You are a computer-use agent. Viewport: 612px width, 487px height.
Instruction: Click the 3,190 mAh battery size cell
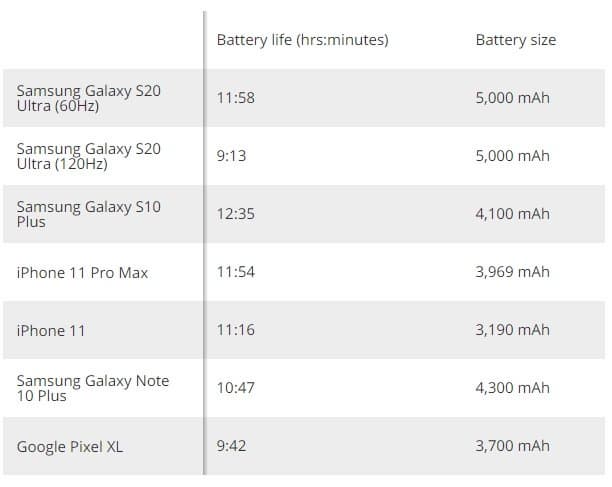512,331
